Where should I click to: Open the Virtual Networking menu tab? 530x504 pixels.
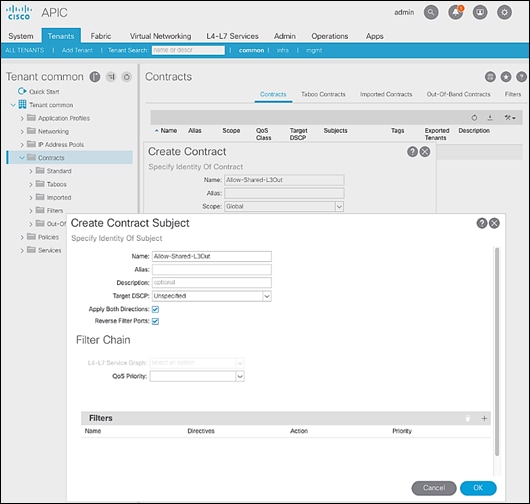[x=160, y=36]
